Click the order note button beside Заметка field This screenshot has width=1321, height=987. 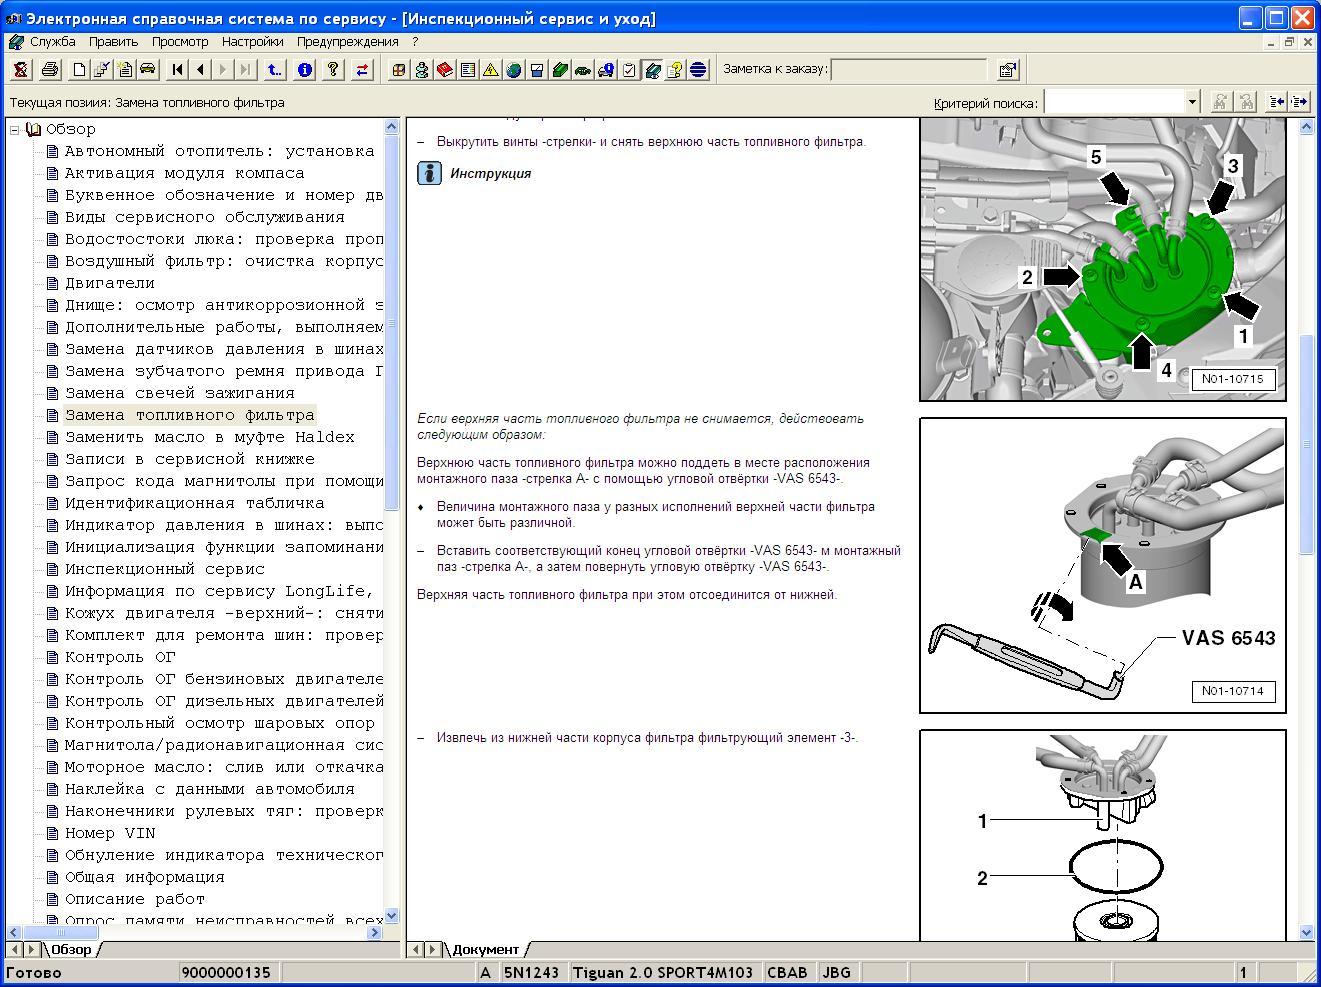point(1007,70)
